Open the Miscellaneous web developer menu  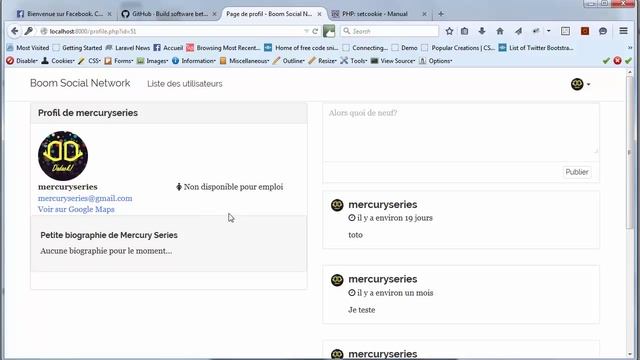pyautogui.click(x=244, y=61)
